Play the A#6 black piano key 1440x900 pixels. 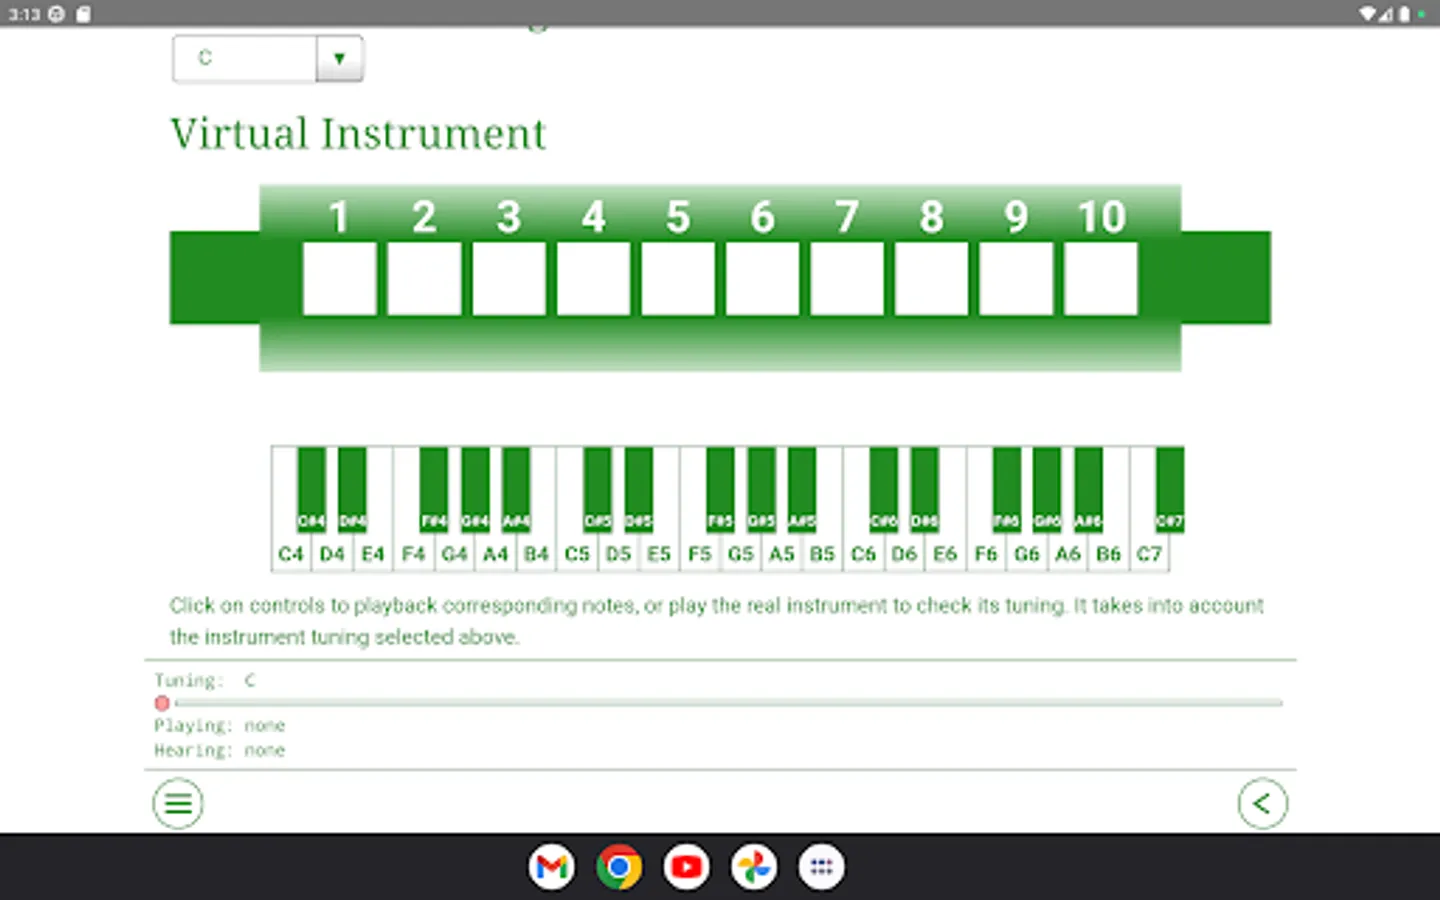(x=1088, y=489)
